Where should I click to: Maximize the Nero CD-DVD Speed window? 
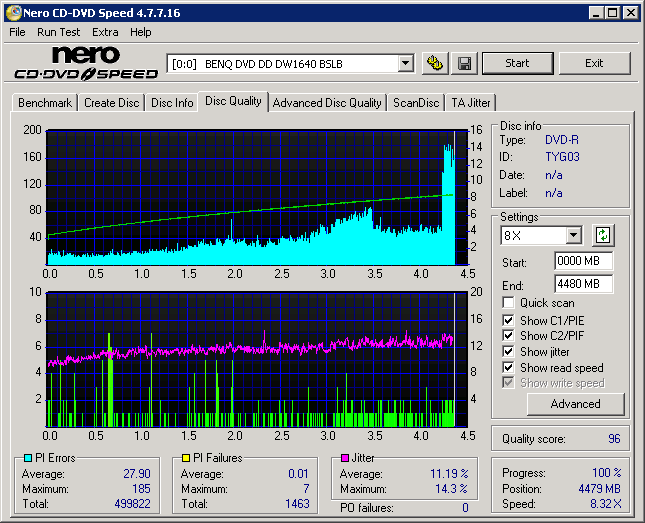pos(613,13)
